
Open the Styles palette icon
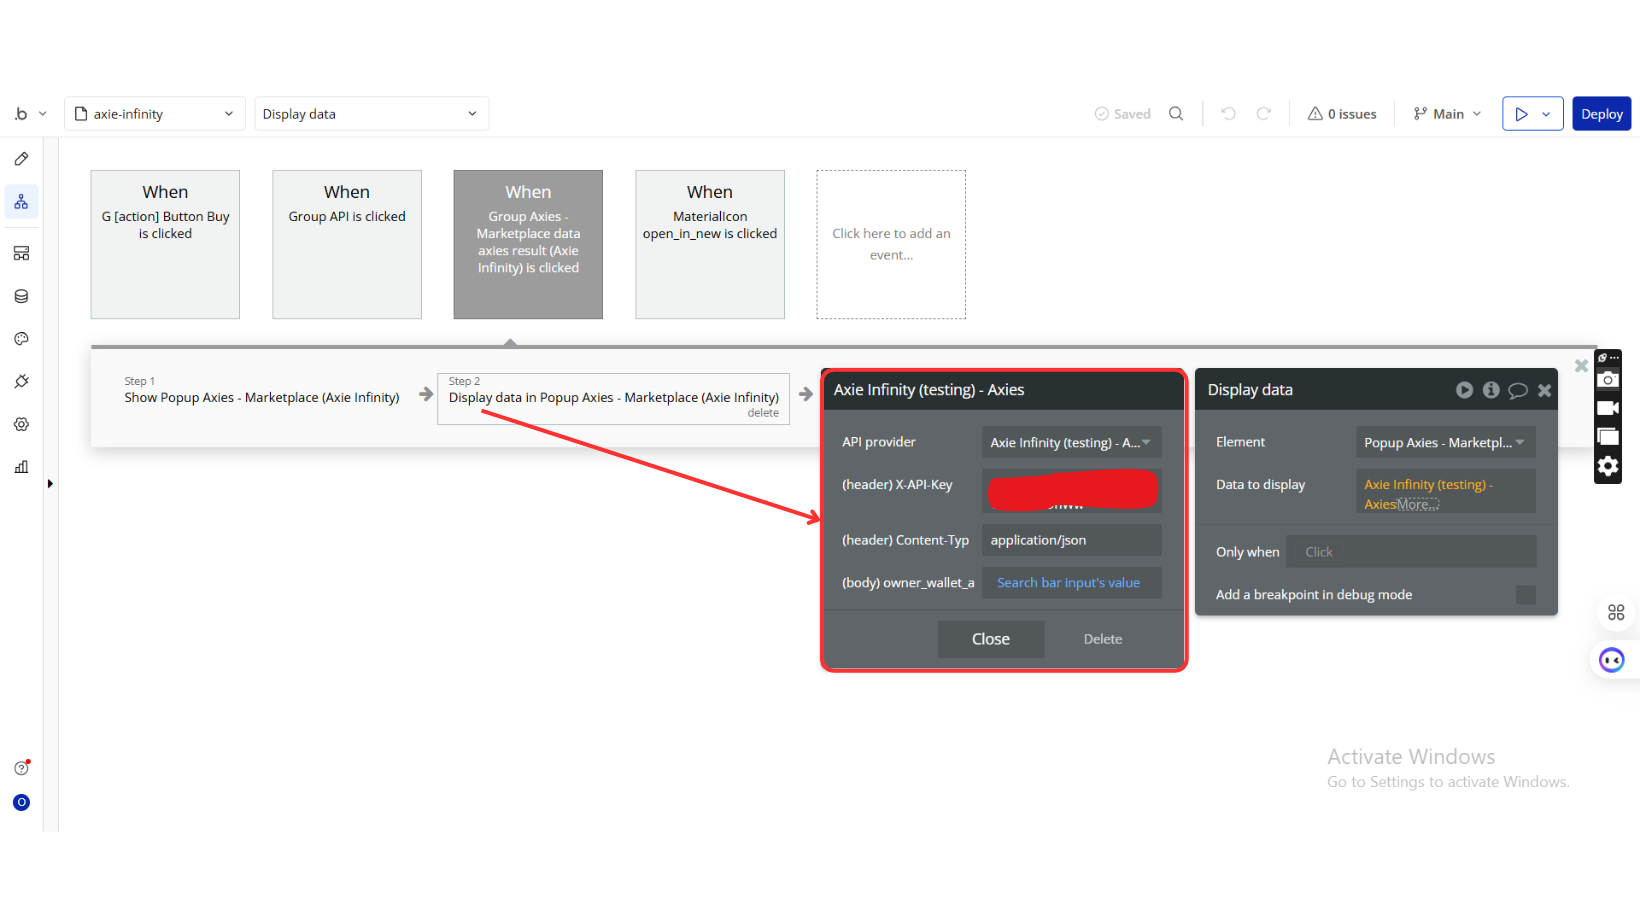(x=21, y=339)
